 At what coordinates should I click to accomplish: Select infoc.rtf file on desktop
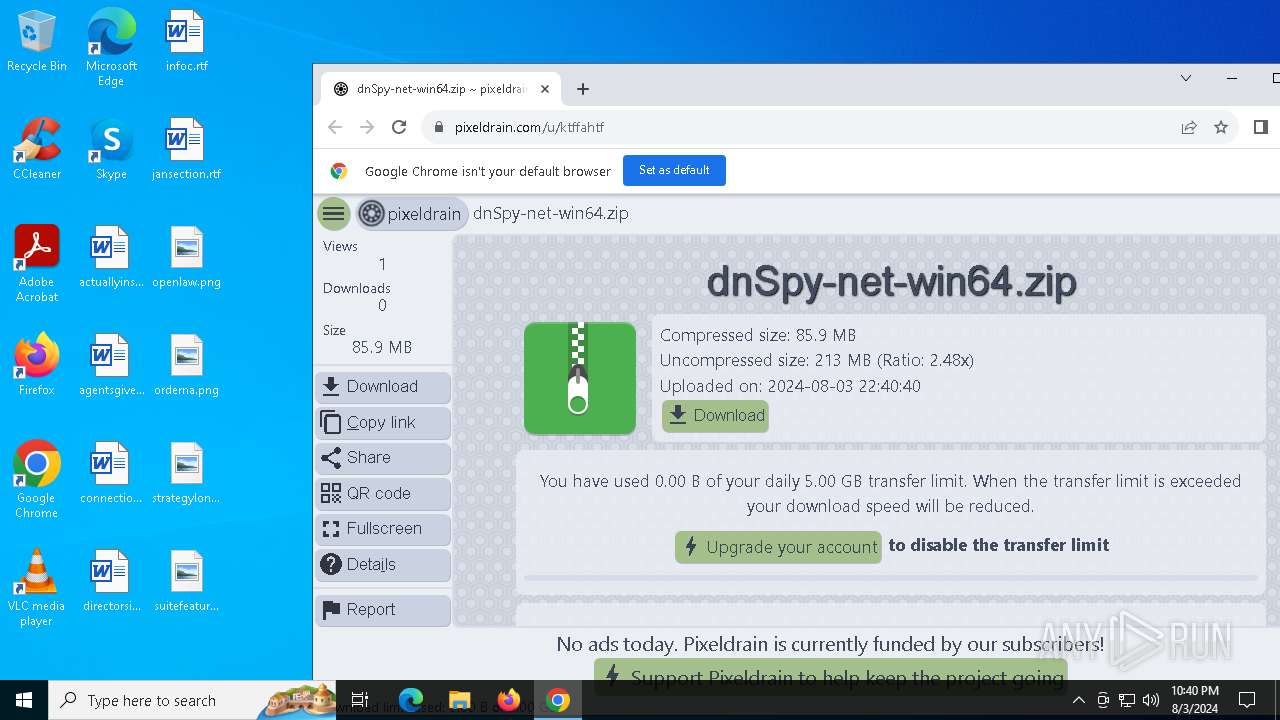186,42
